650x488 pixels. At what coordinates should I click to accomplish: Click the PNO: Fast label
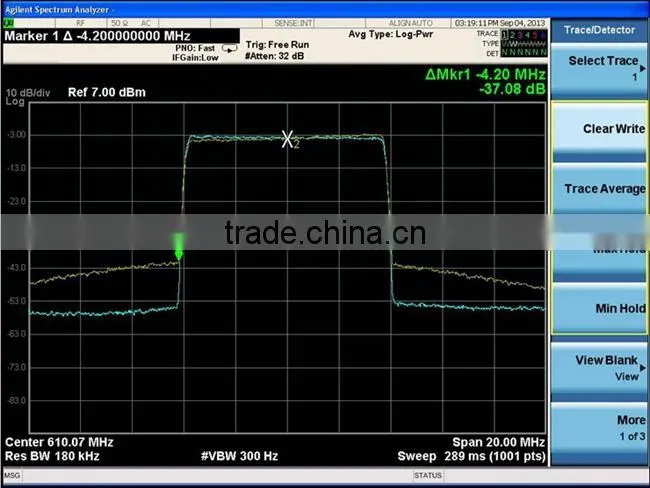(195, 48)
